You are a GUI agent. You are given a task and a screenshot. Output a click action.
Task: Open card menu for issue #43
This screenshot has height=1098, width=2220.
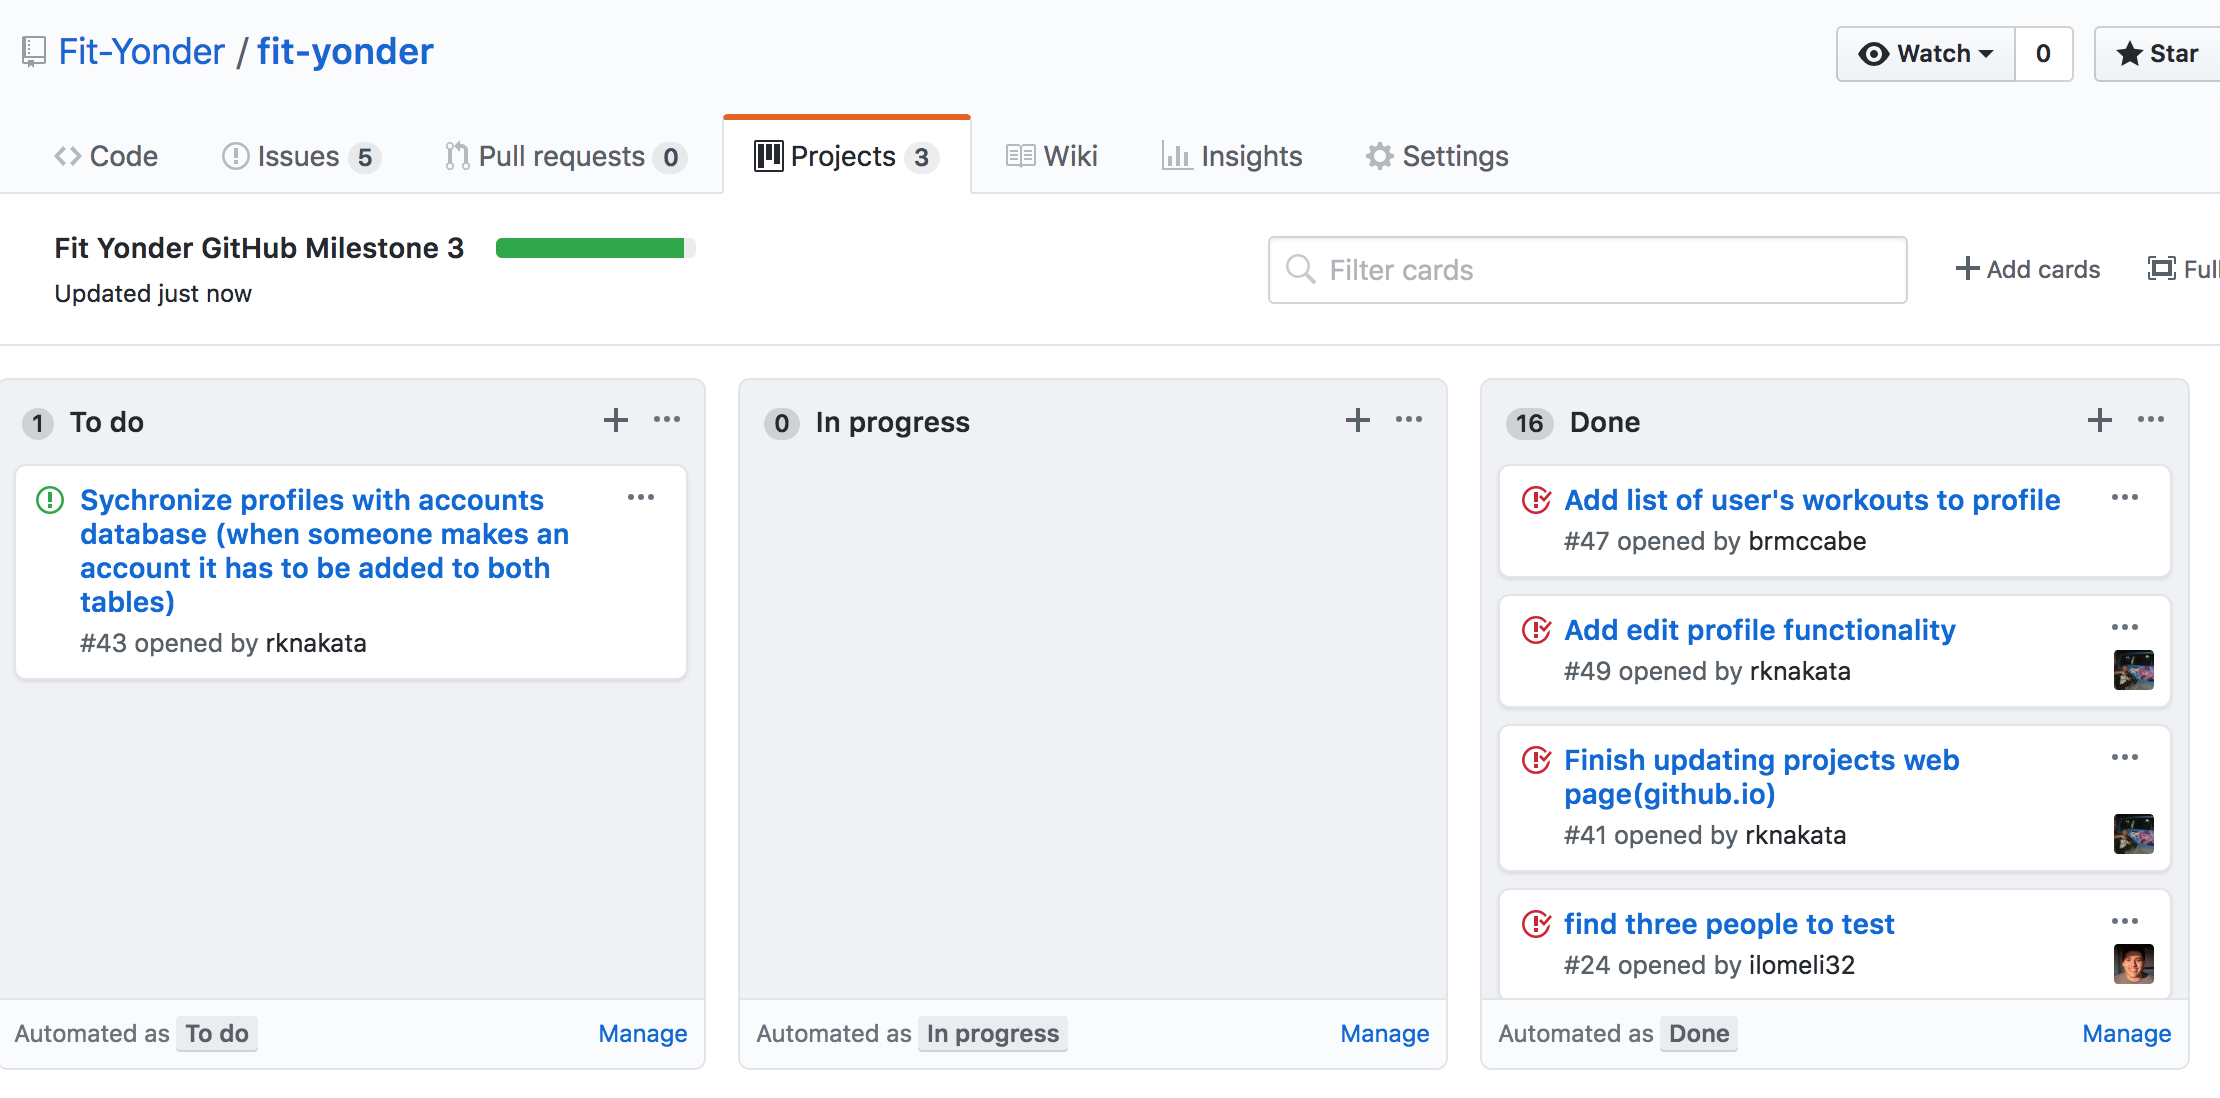pyautogui.click(x=641, y=497)
